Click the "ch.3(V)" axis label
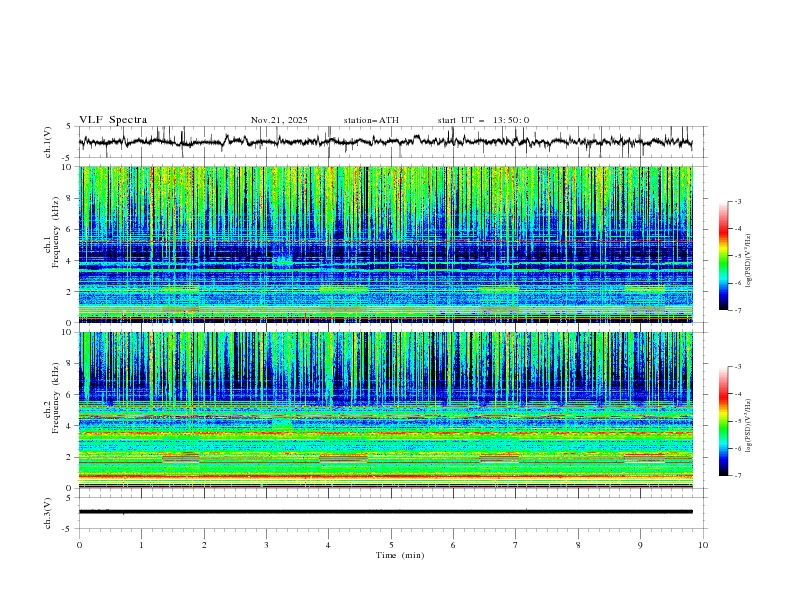 pos(48,513)
